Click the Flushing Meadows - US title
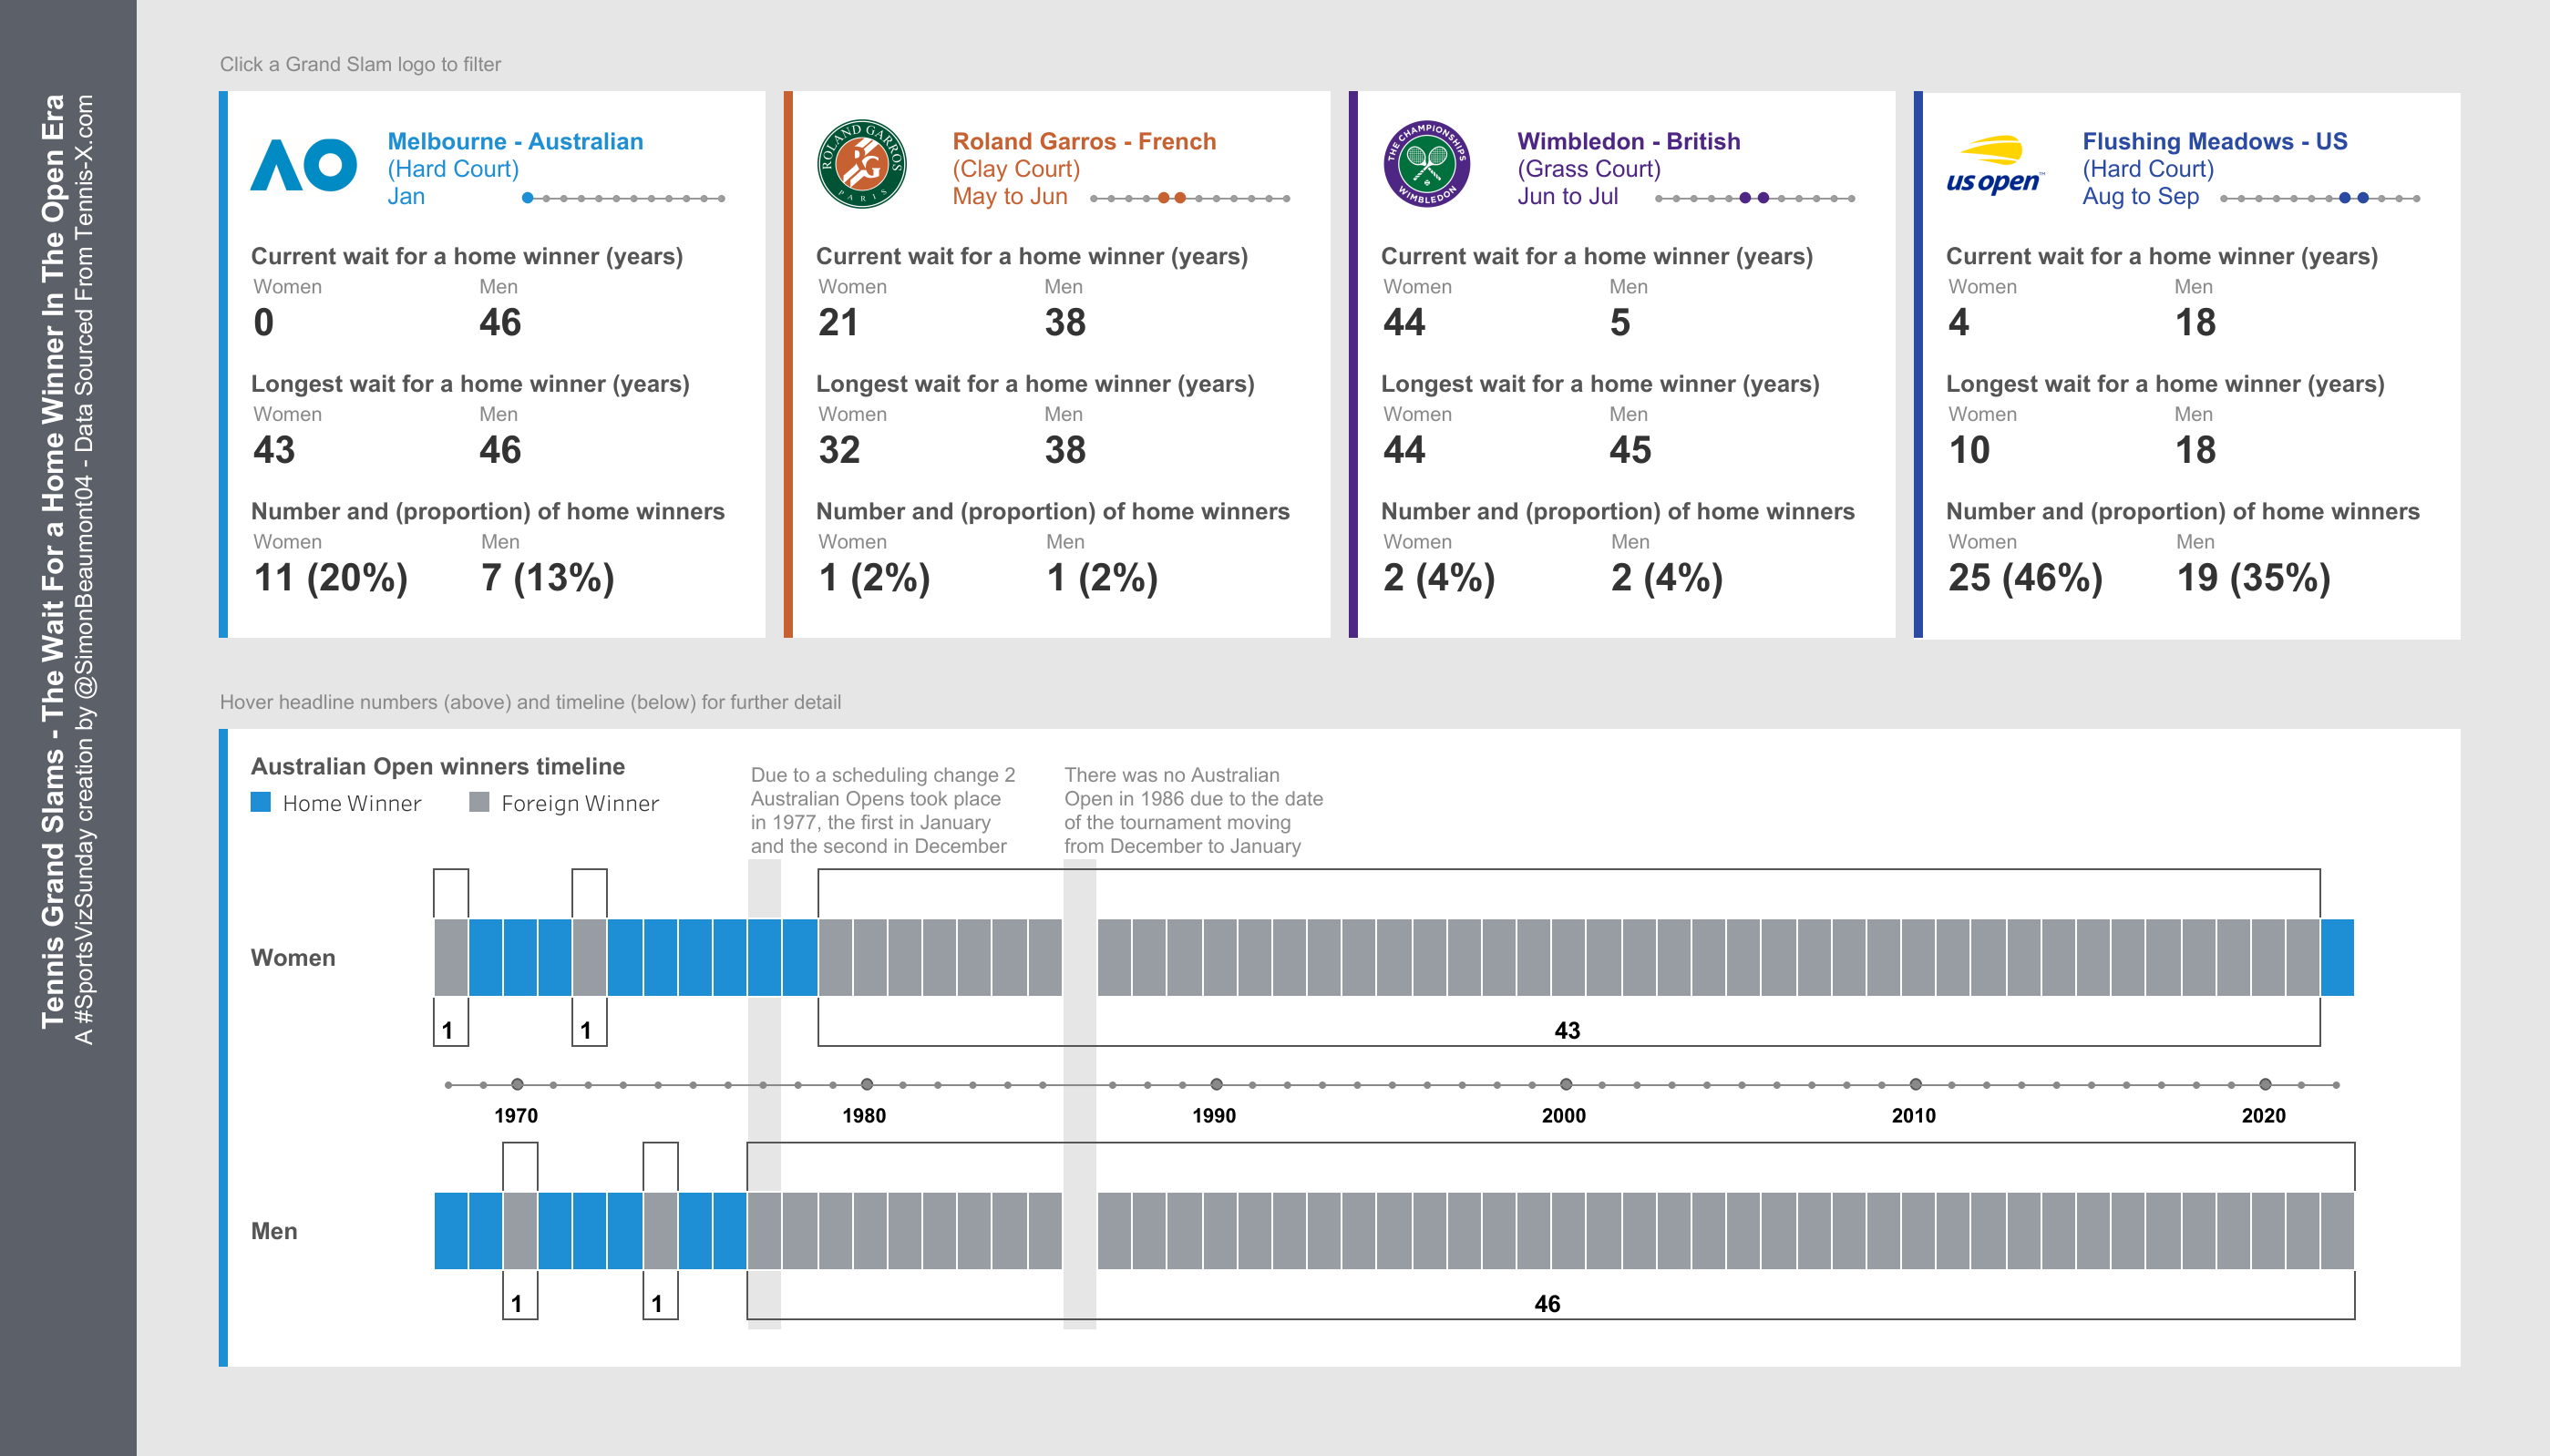This screenshot has height=1456, width=2550. (x=2214, y=141)
